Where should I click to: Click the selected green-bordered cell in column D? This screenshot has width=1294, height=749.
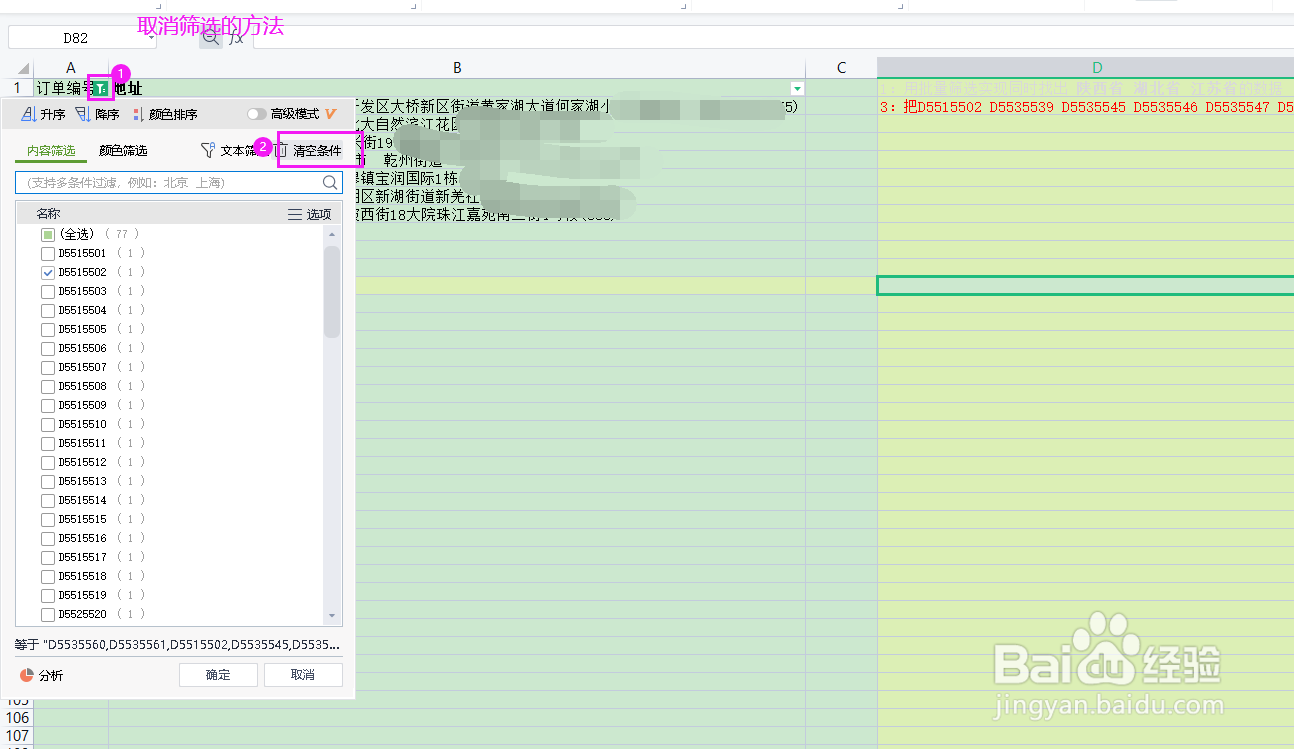pyautogui.click(x=1086, y=285)
